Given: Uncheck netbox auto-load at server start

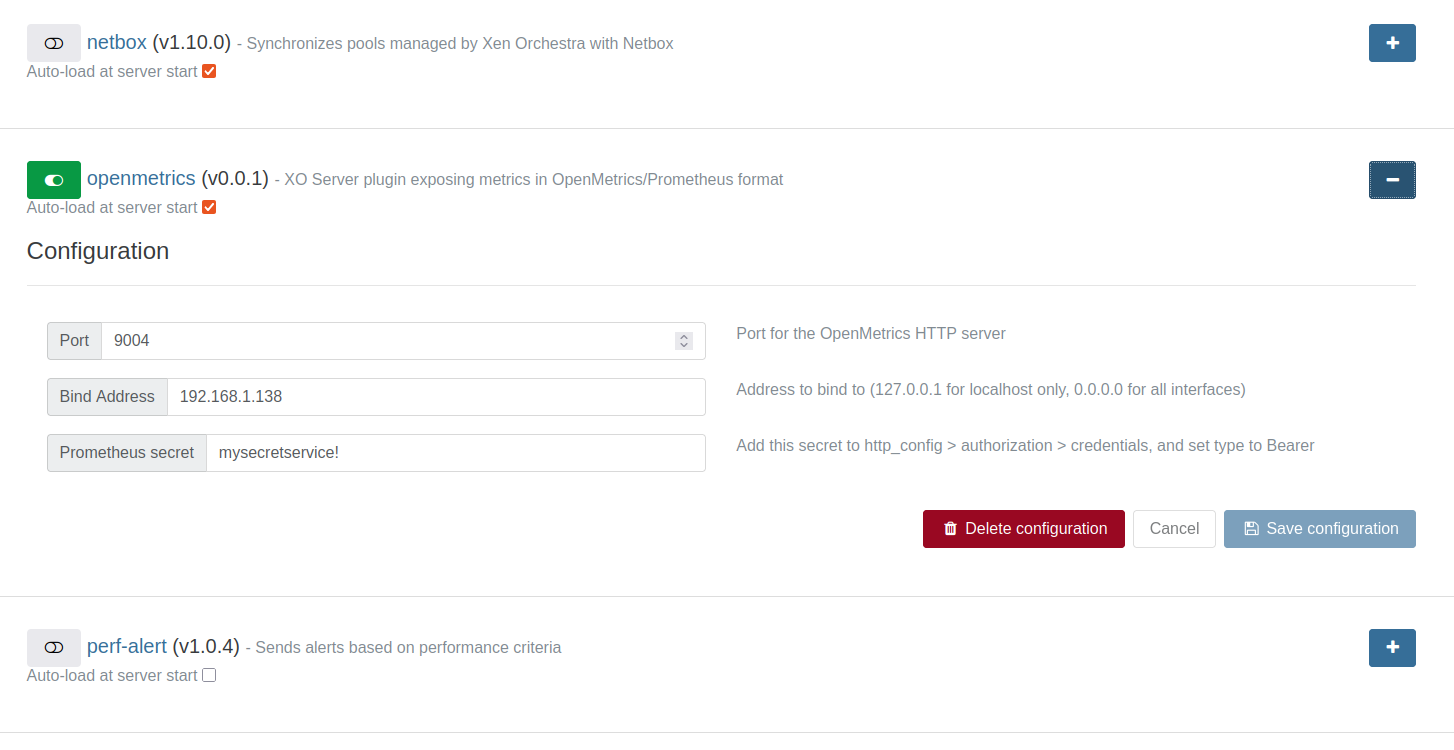Looking at the screenshot, I should pos(209,72).
